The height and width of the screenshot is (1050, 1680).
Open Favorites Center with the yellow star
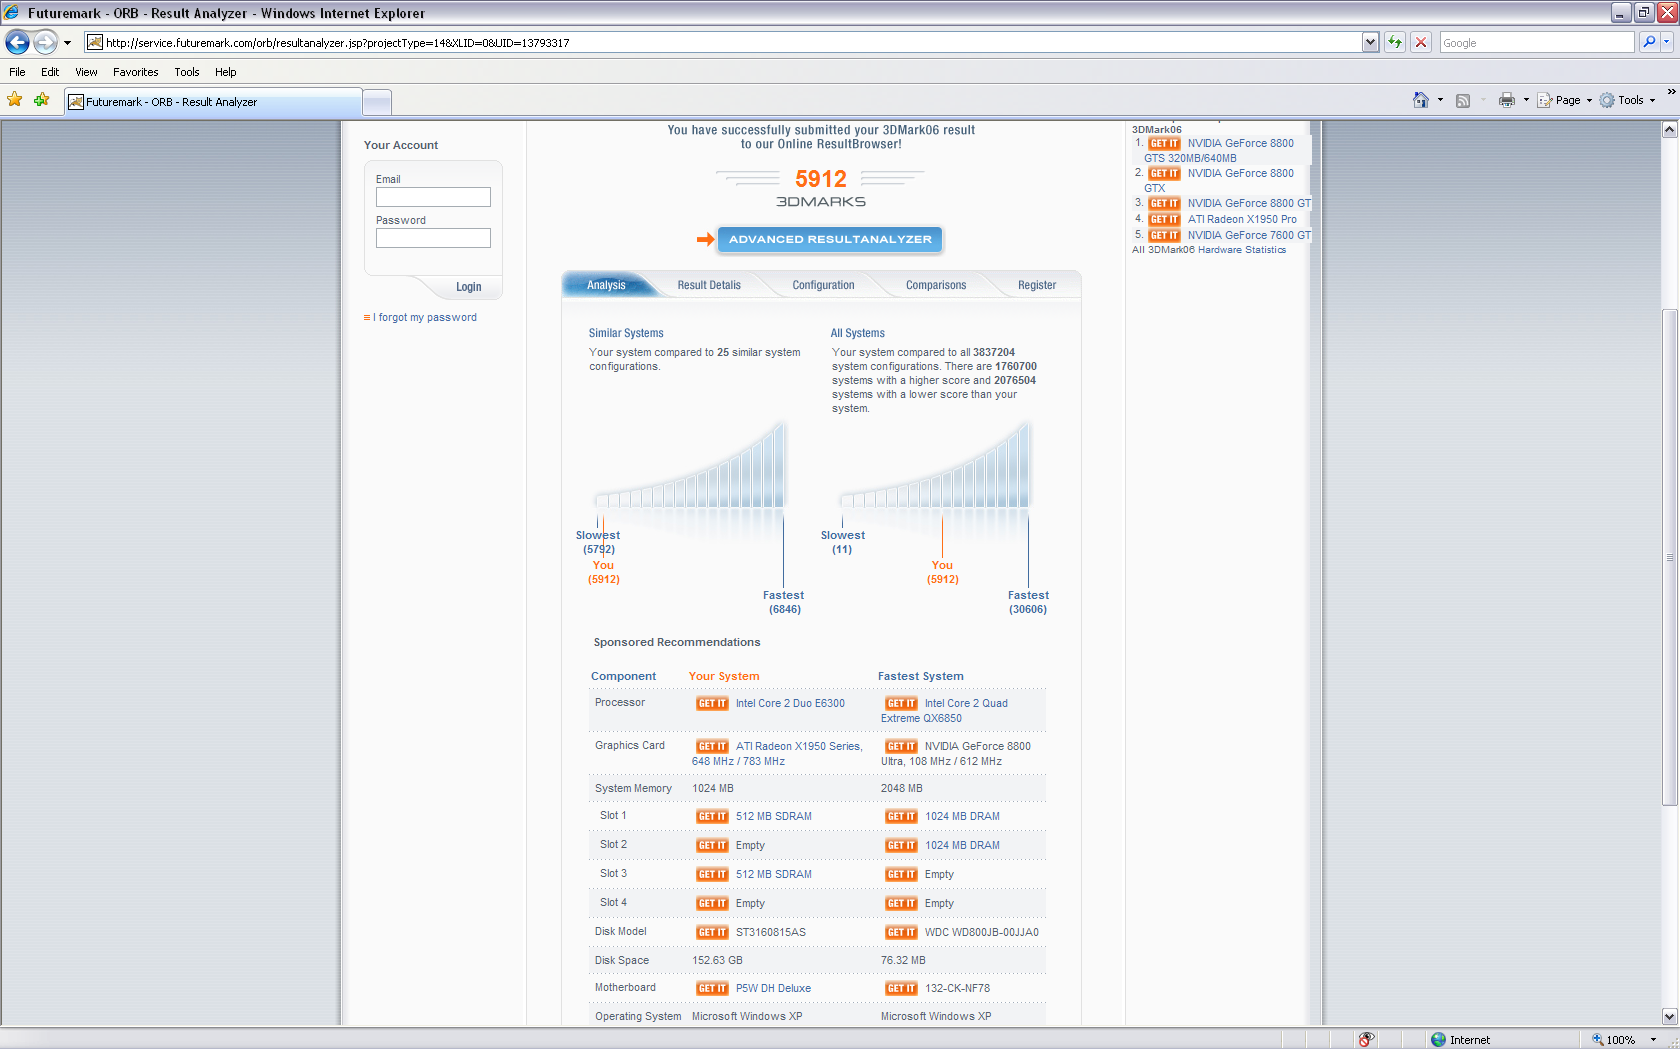15,100
